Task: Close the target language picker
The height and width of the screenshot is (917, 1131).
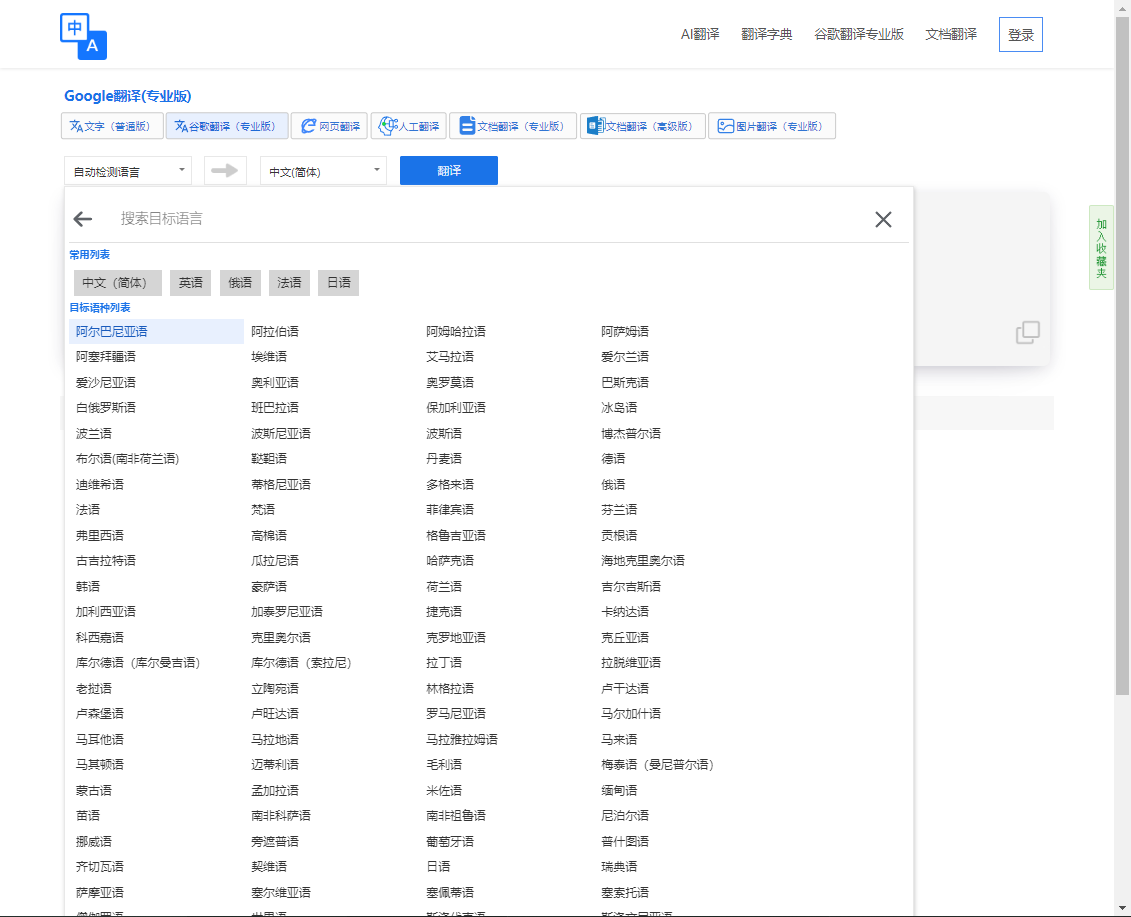Action: [883, 219]
